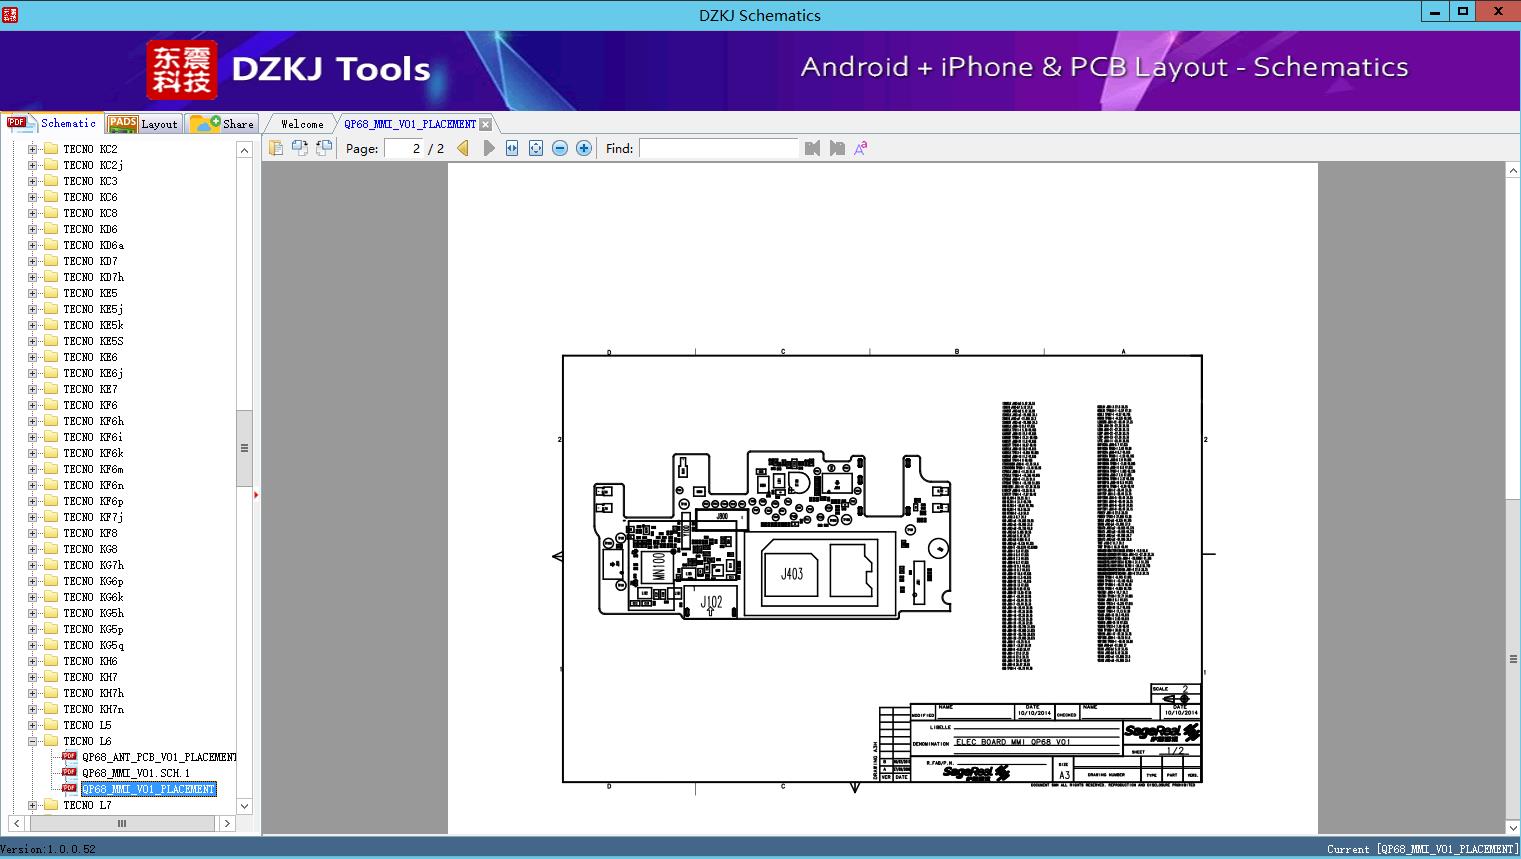Open the Welcome tab
1521x859 pixels.
point(302,124)
